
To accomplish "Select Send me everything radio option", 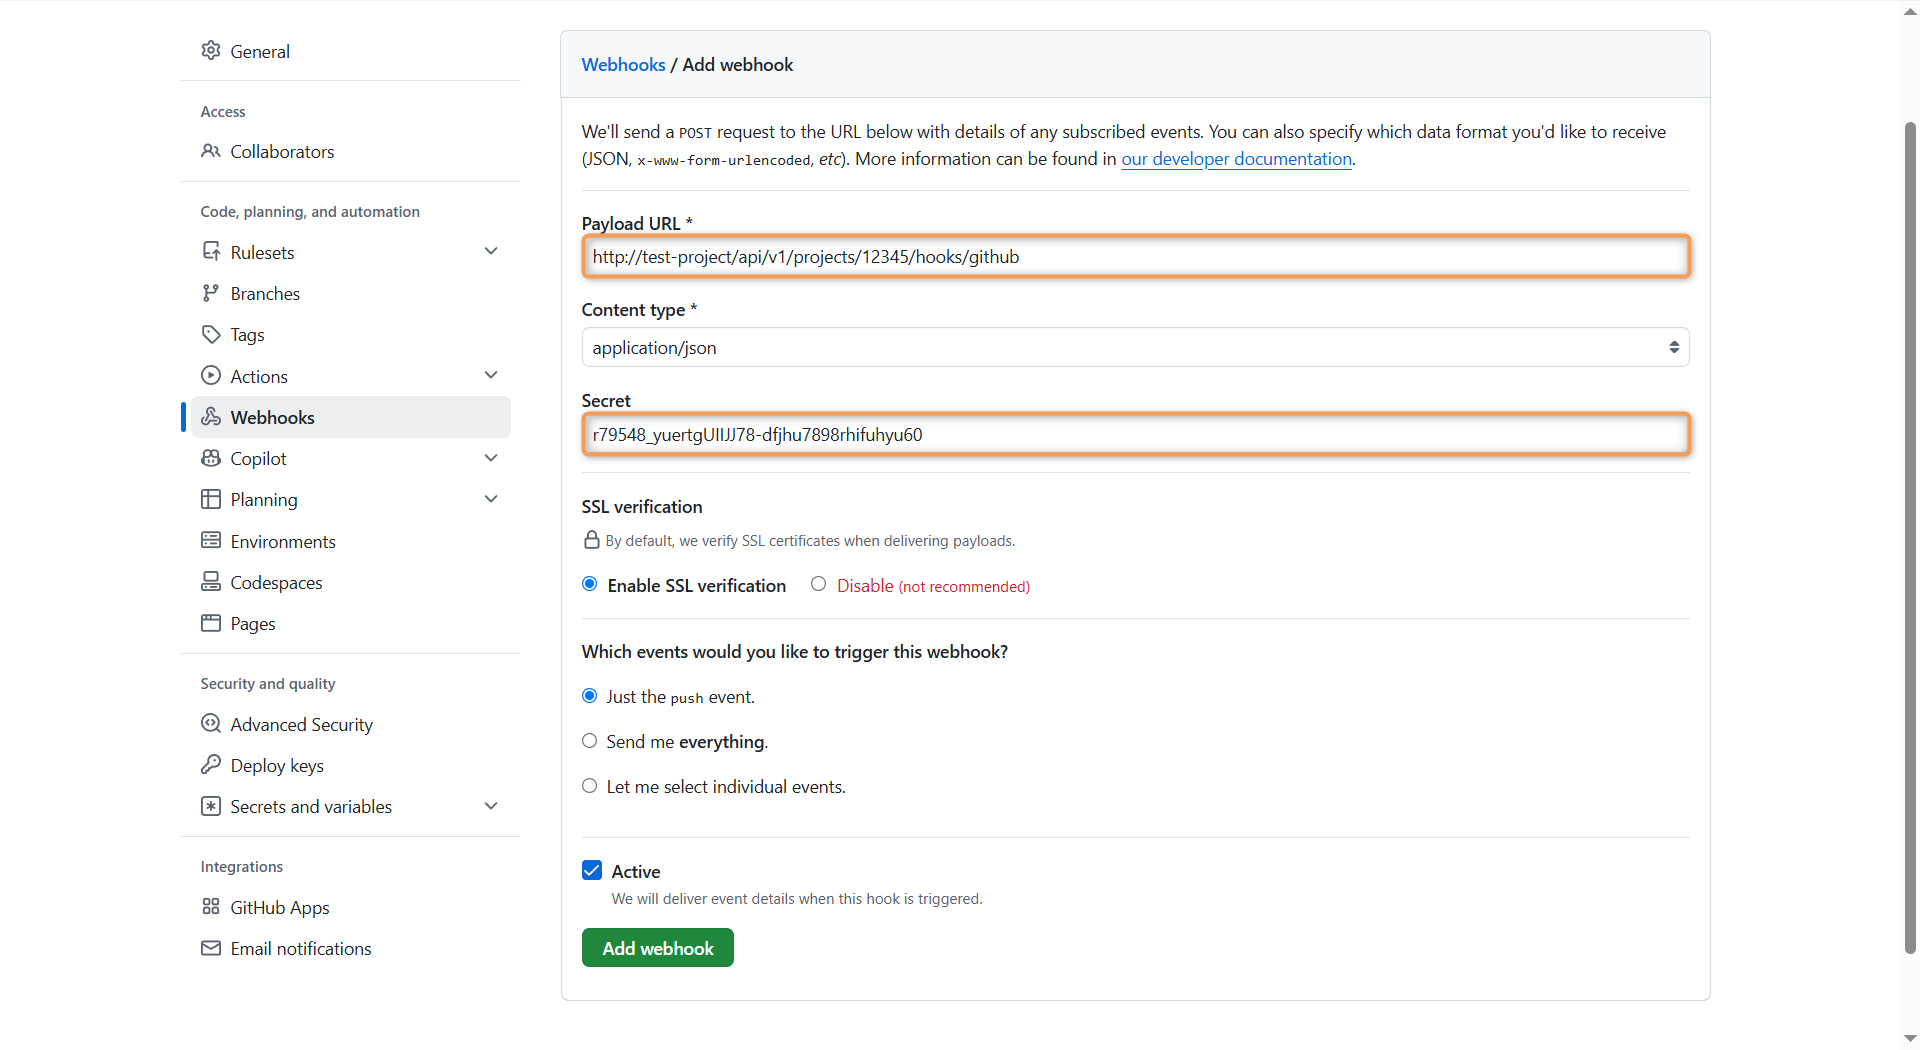I will [x=590, y=741].
